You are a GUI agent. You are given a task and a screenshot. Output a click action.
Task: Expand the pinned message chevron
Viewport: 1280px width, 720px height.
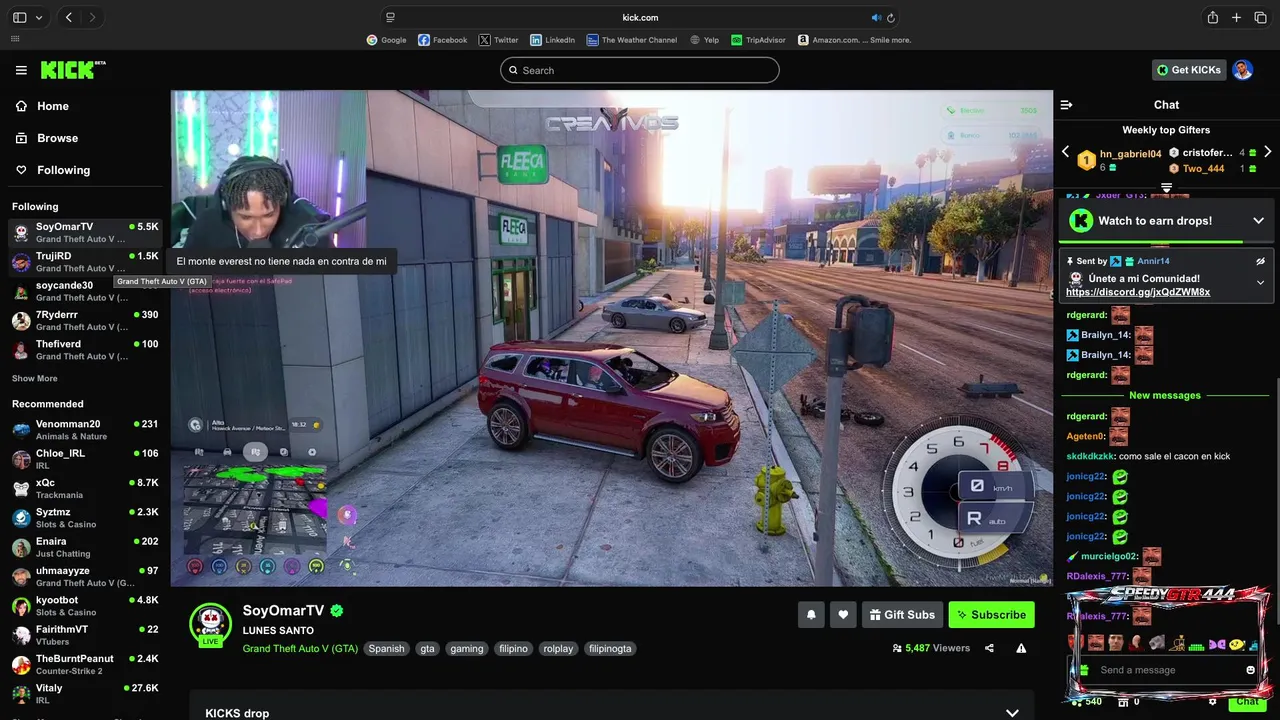pyautogui.click(x=1260, y=283)
